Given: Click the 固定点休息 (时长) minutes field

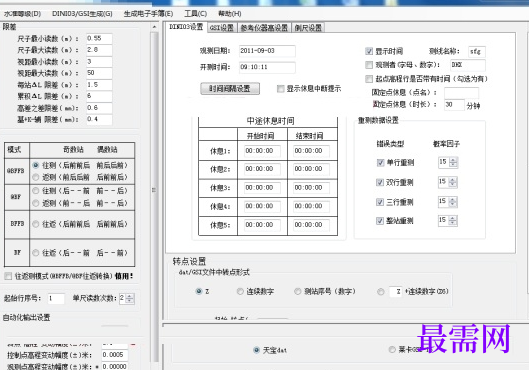Looking at the screenshot, I should point(454,105).
